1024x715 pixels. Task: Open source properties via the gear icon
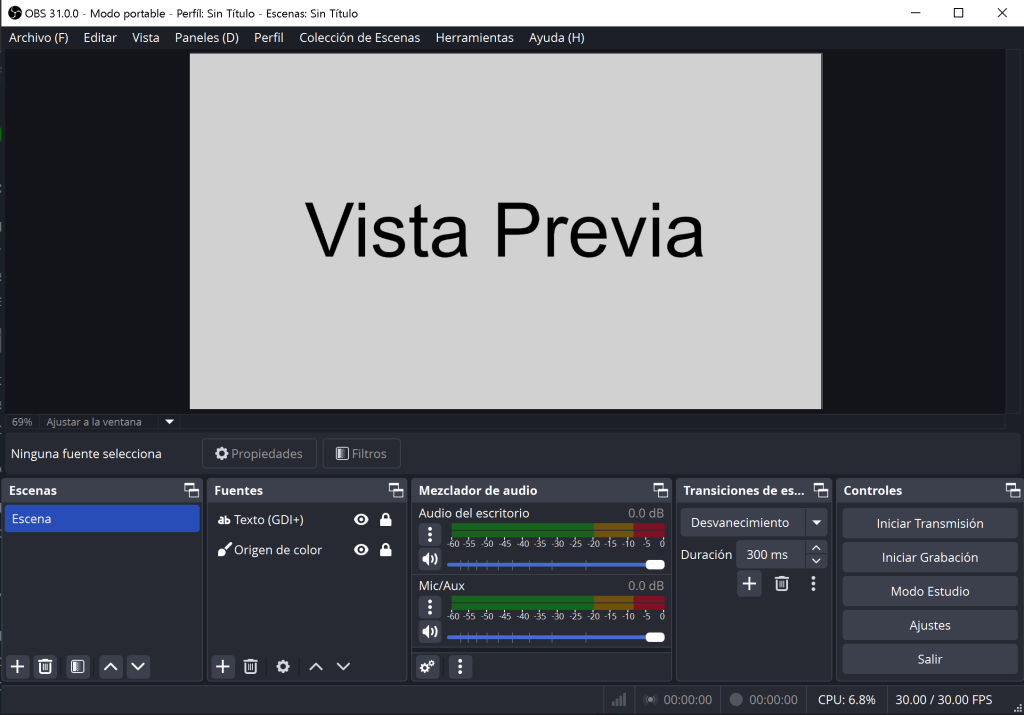283,666
